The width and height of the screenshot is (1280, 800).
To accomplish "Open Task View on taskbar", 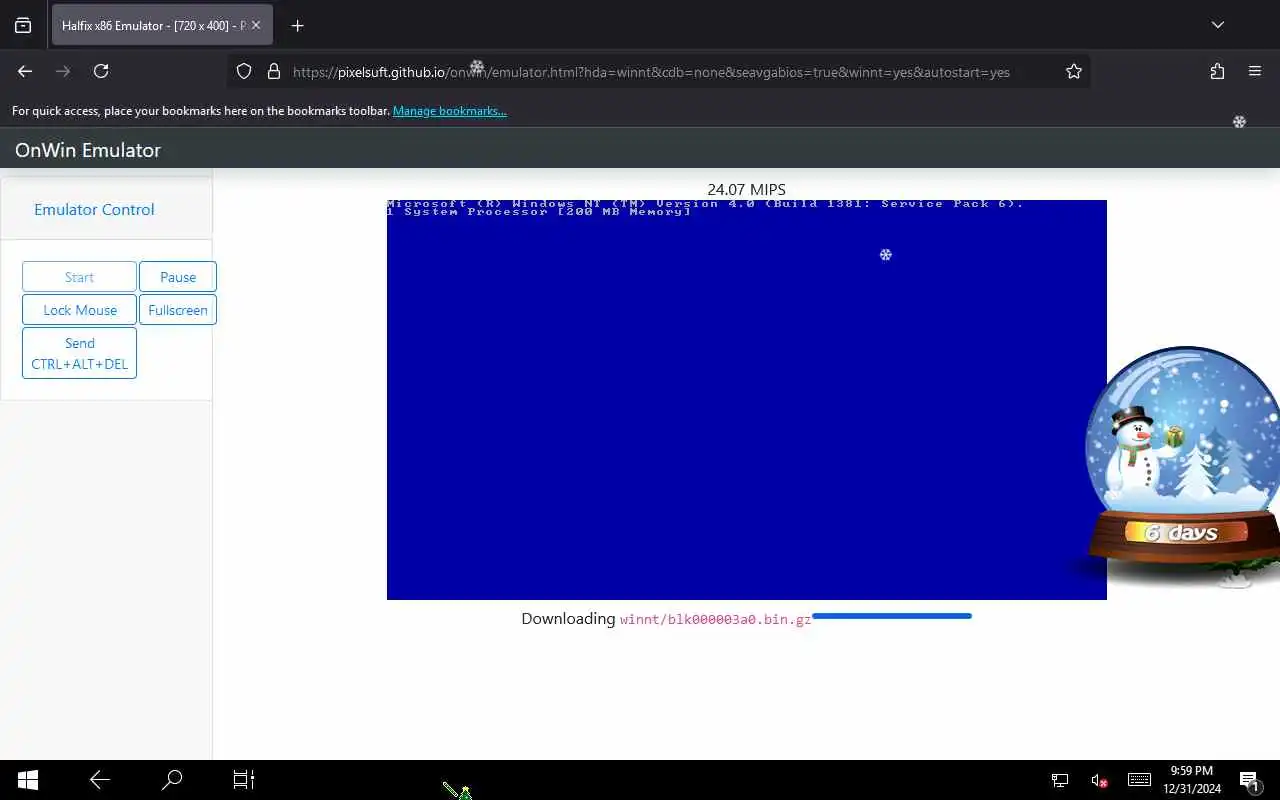I will (244, 780).
